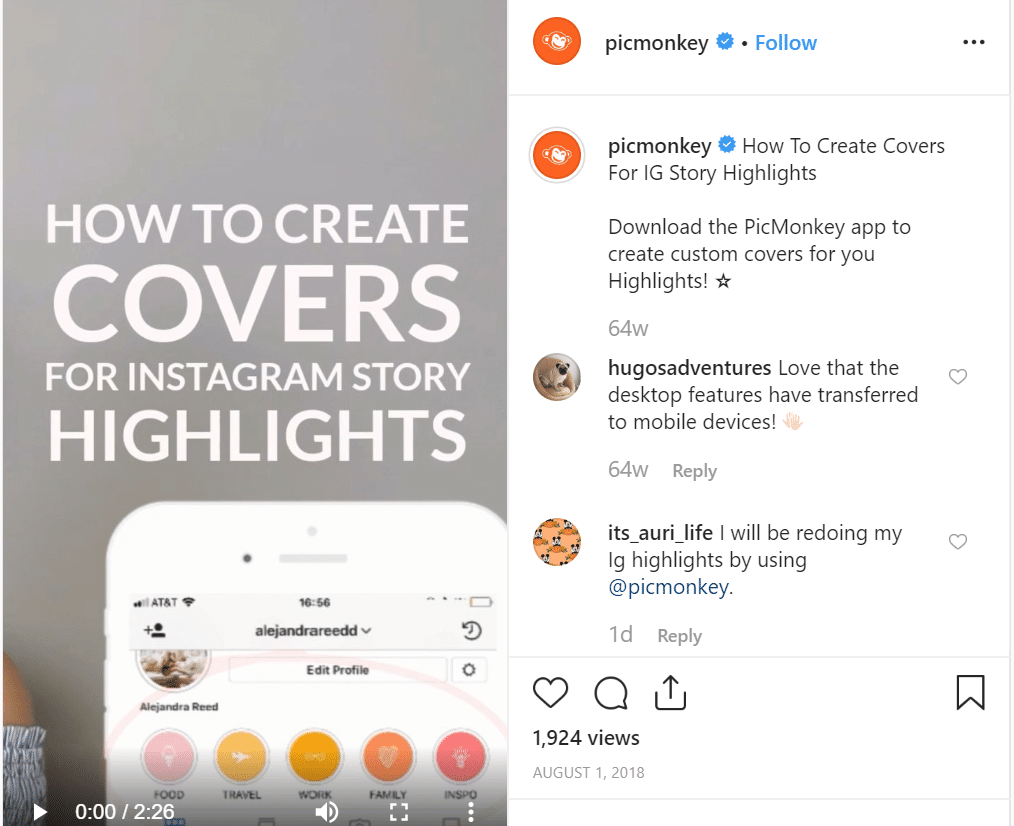Screen dimensions: 1014x826
Task: View the hugosadventures profile avatar
Action: tap(557, 377)
